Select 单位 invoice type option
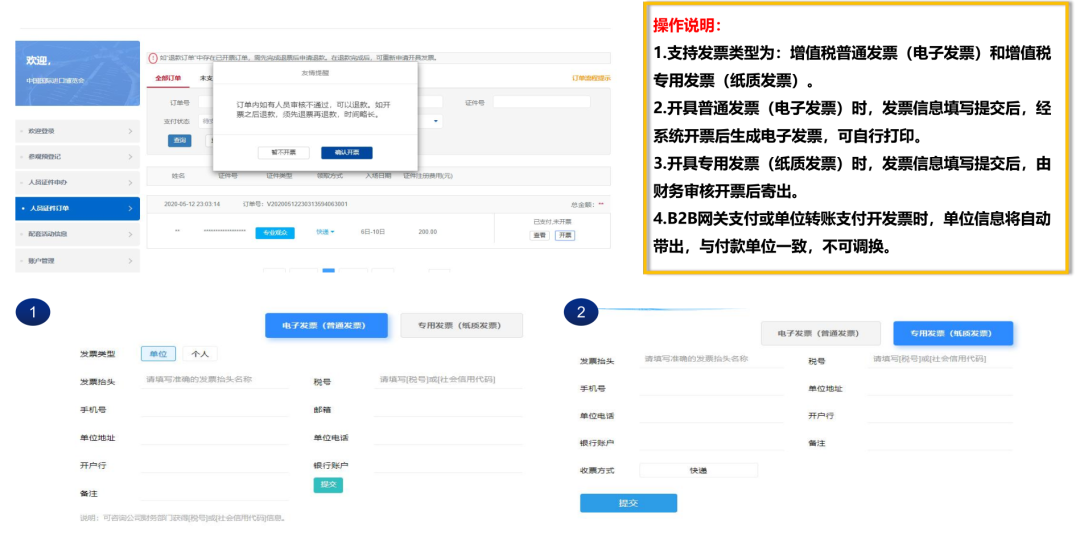This screenshot has width=1080, height=533. point(158,354)
